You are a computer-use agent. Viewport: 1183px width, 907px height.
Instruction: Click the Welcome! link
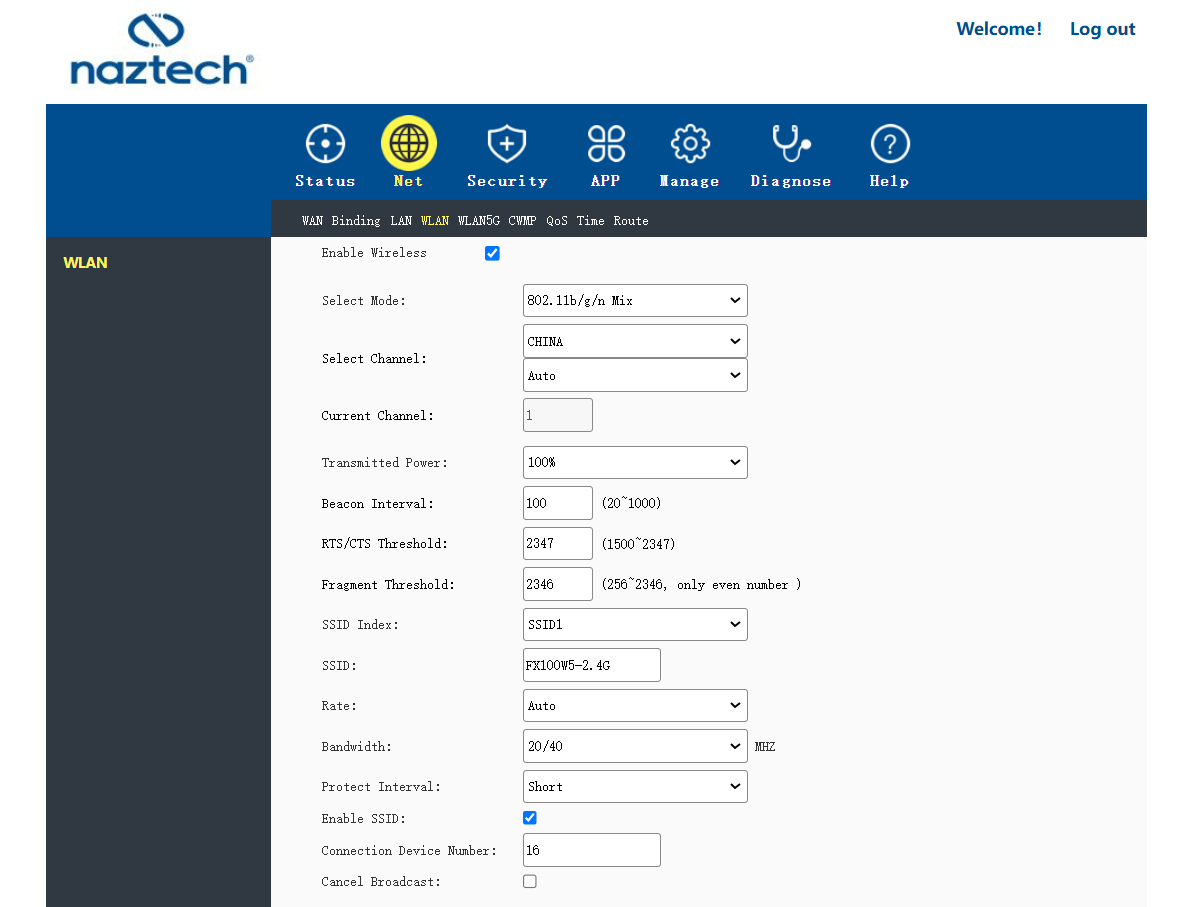click(999, 29)
